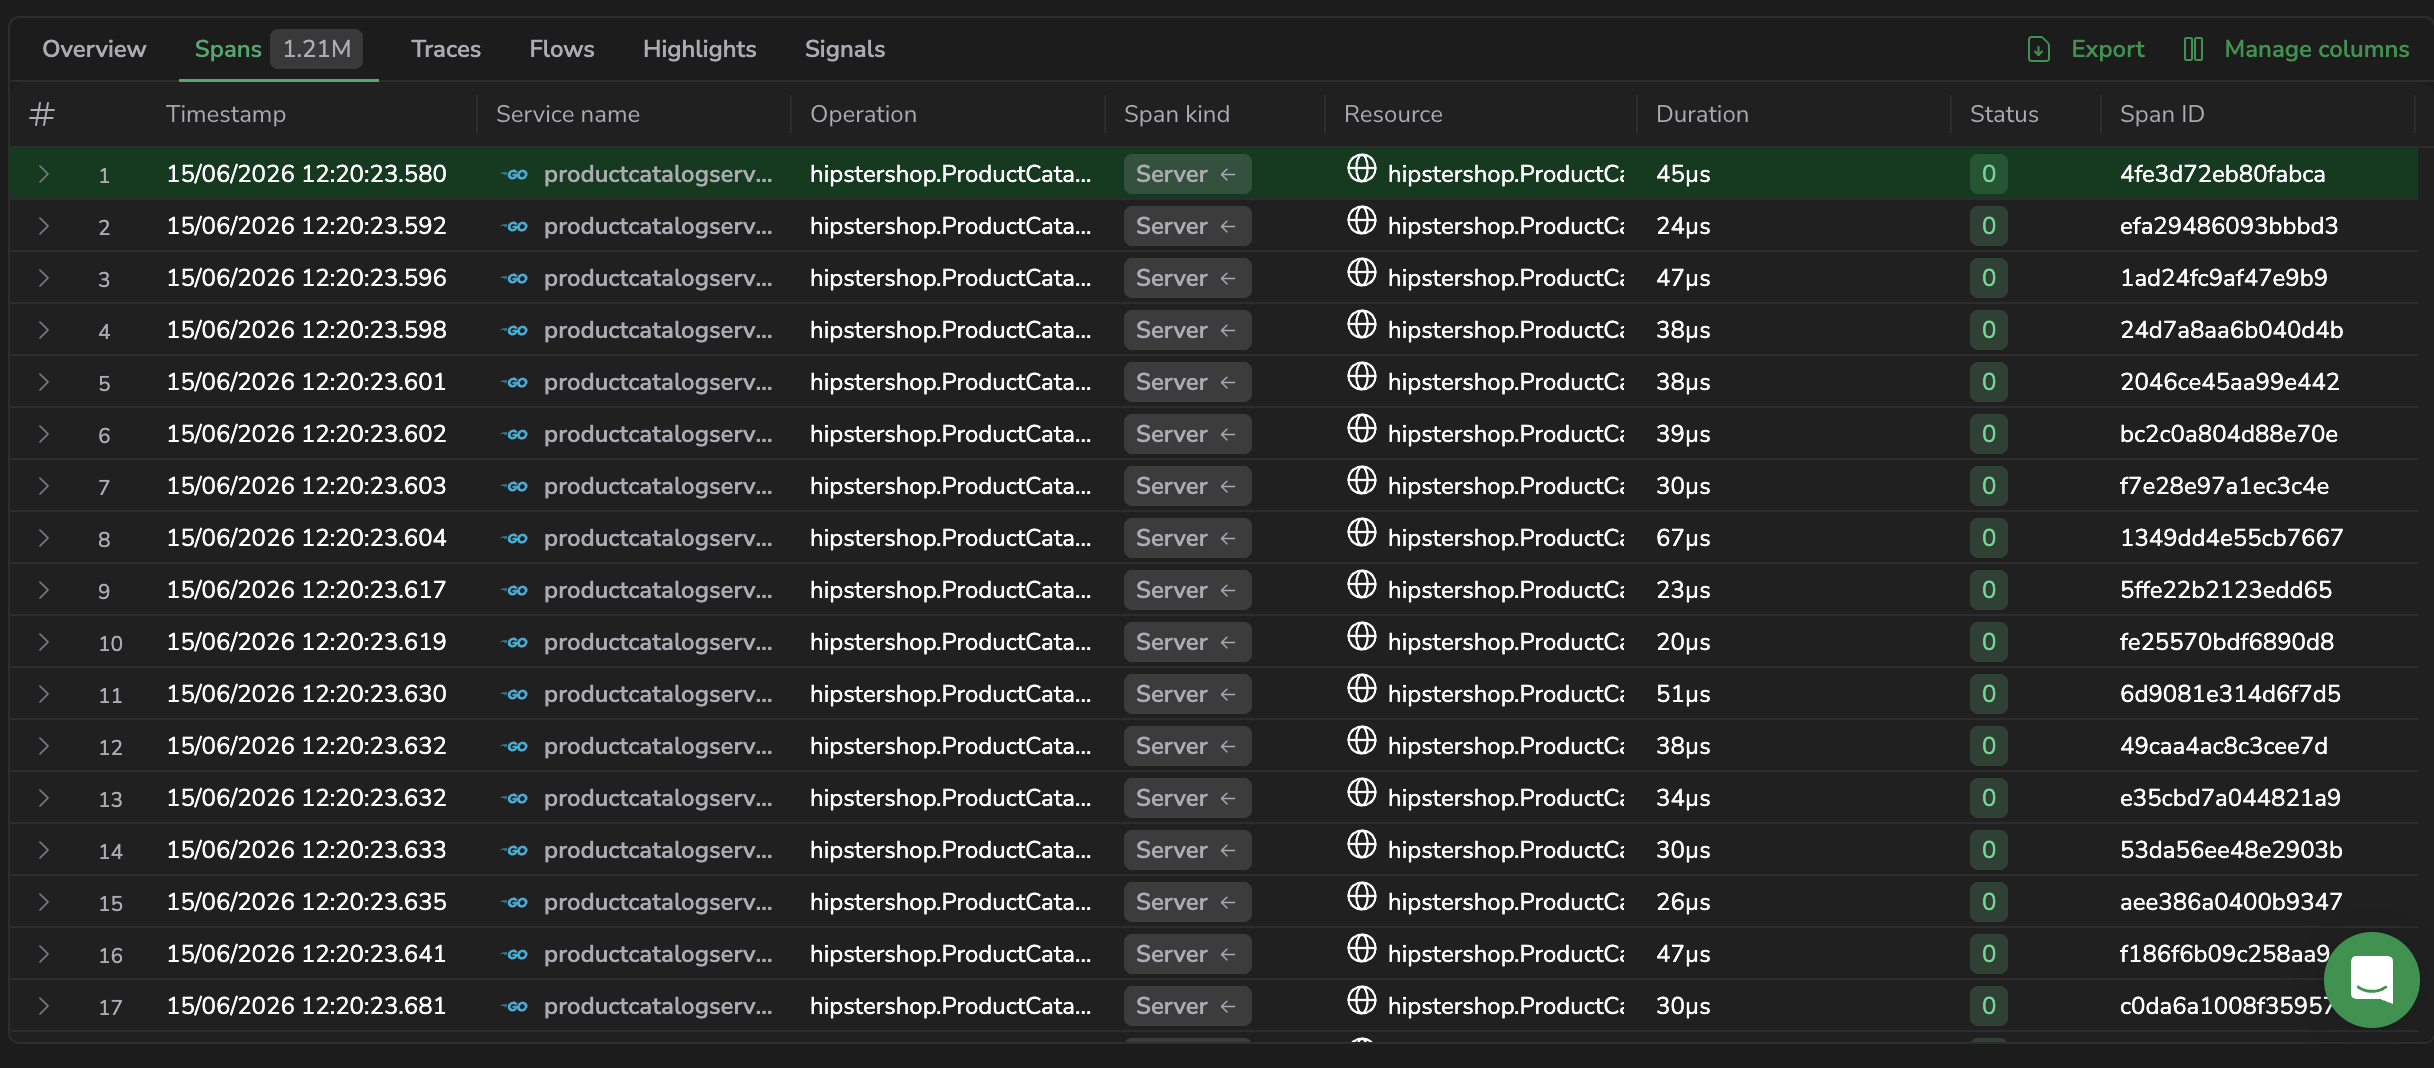Open the Overview tab
Screen dimensions: 2434x1068
click(94, 49)
